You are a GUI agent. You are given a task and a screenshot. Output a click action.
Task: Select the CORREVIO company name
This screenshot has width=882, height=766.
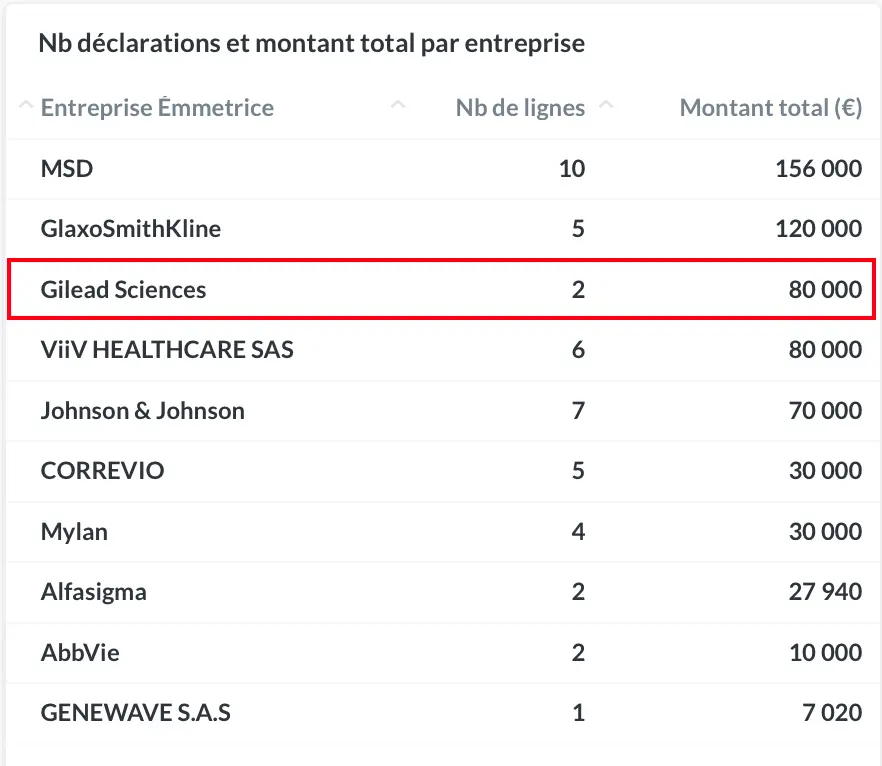click(x=102, y=471)
